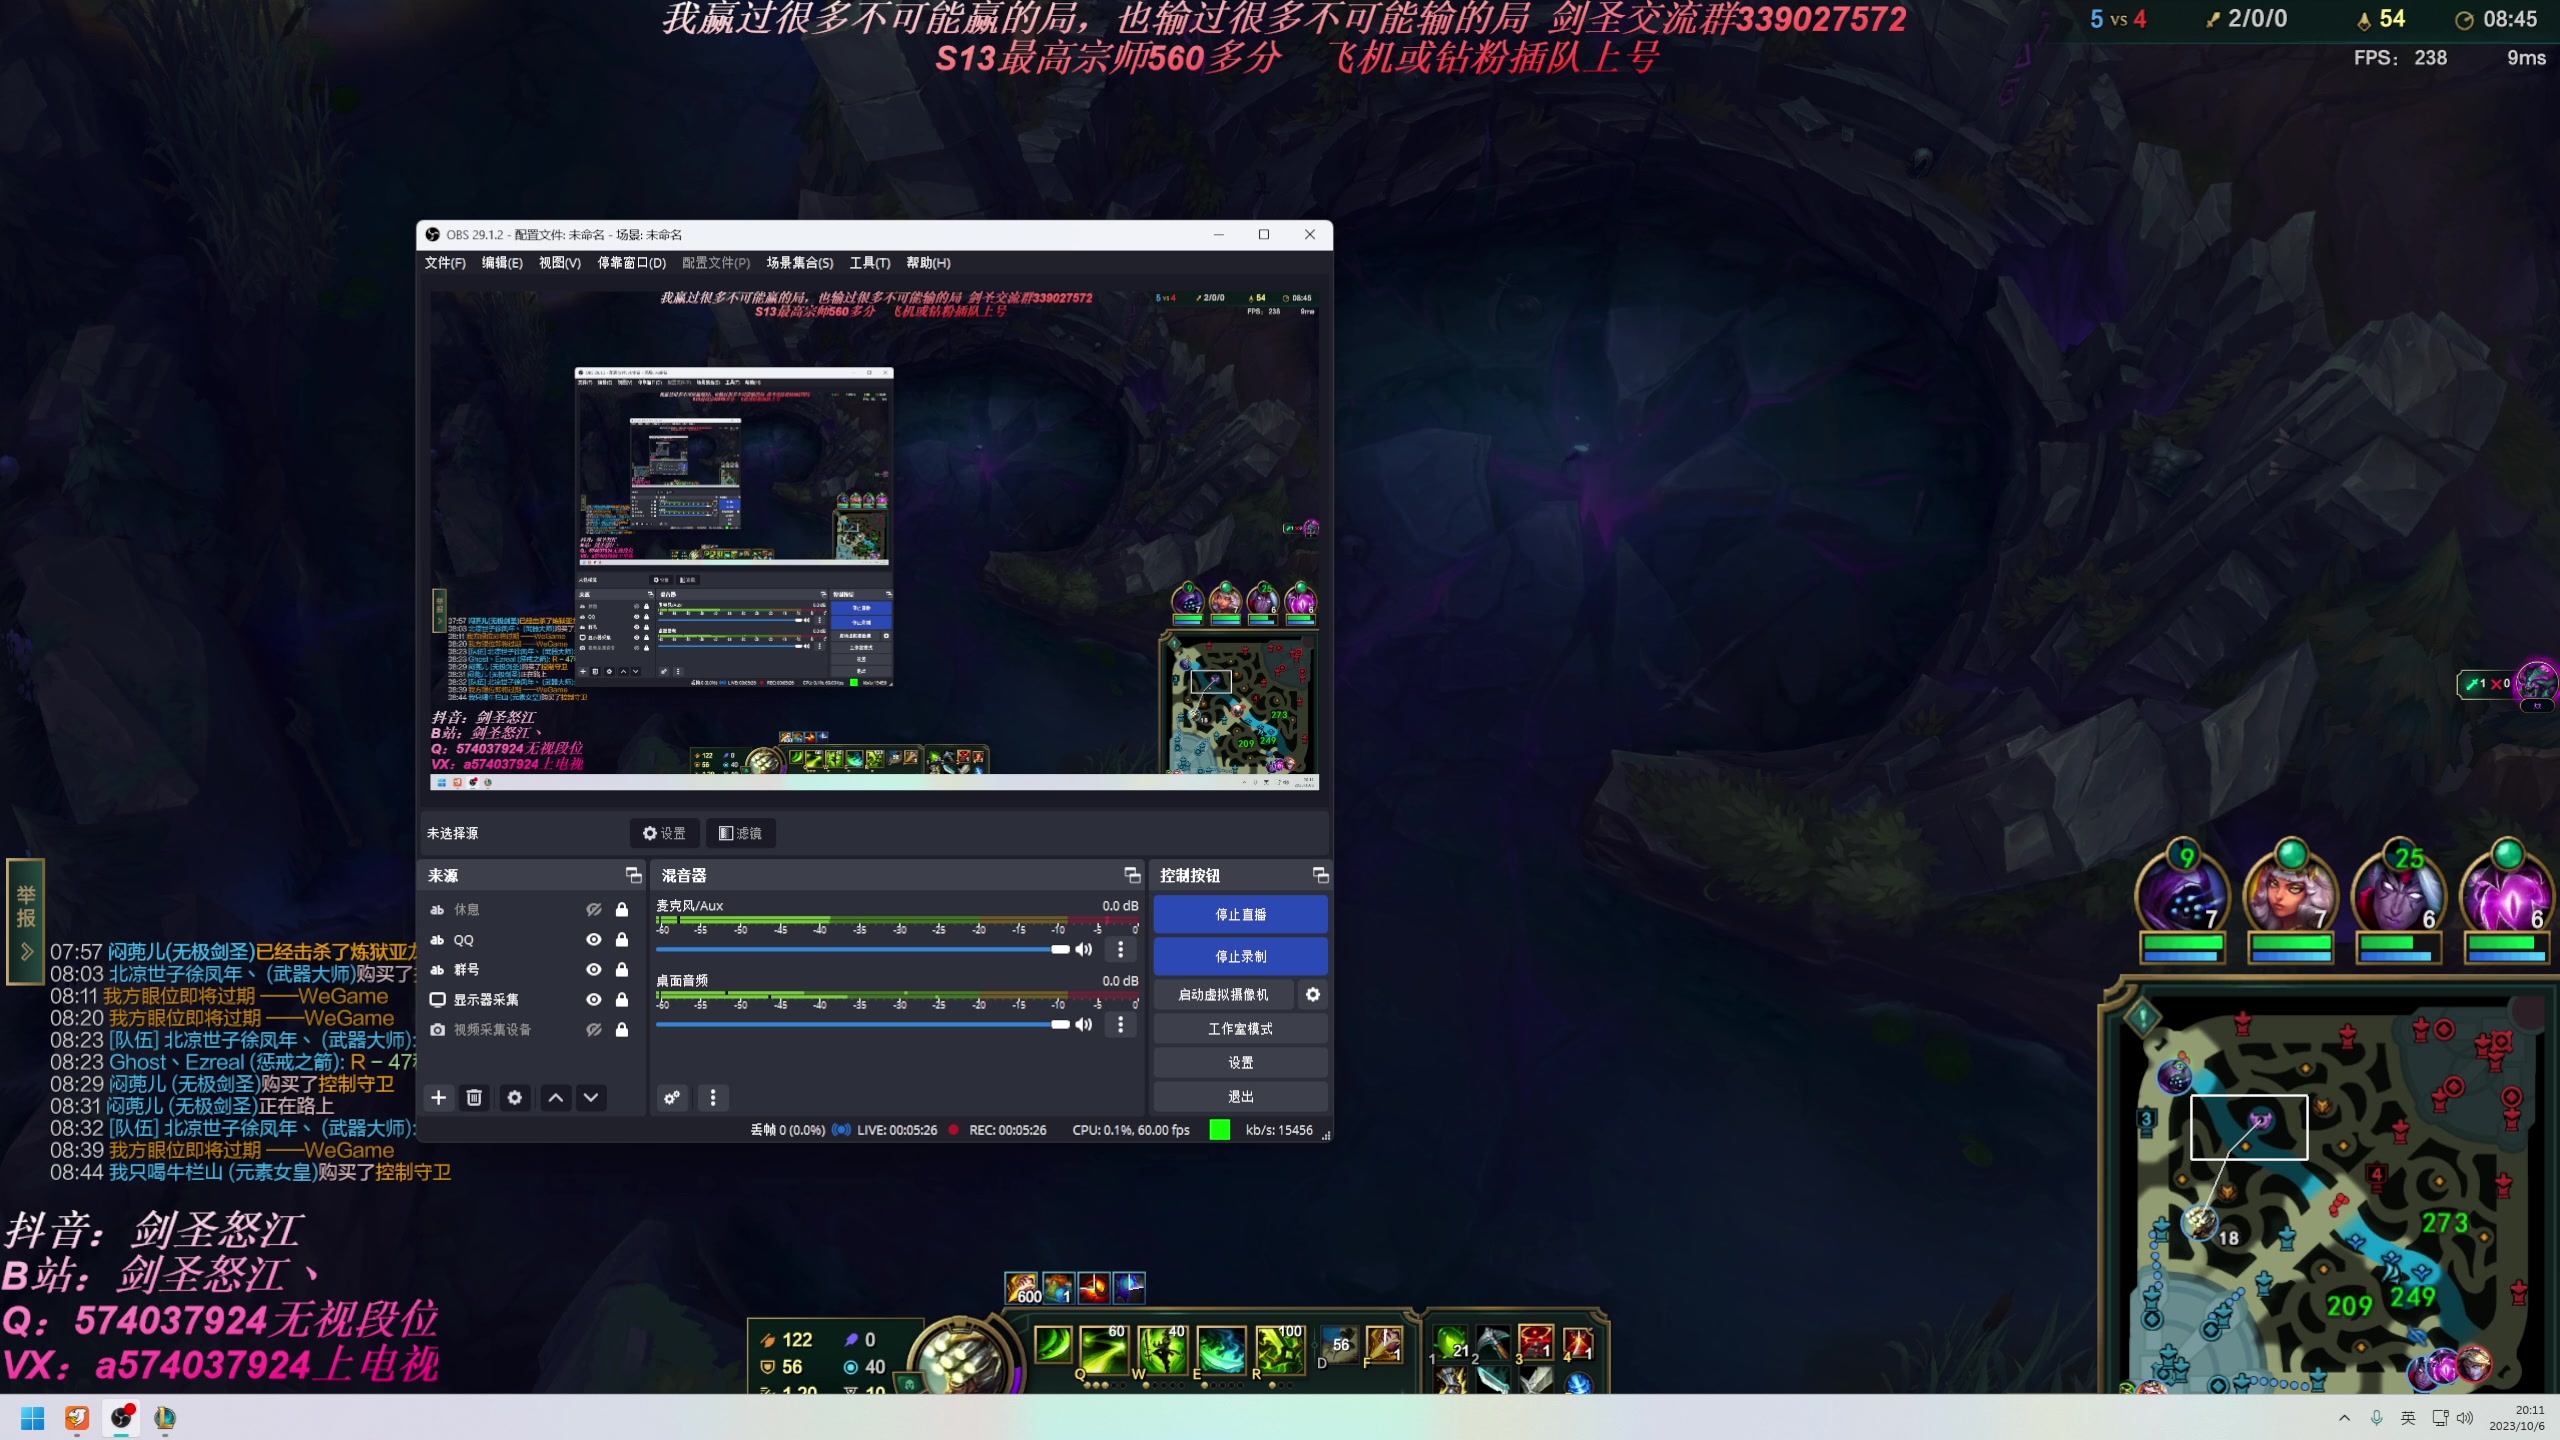
Task: Show hidden system tray icons chevron
Action: 2344,1418
